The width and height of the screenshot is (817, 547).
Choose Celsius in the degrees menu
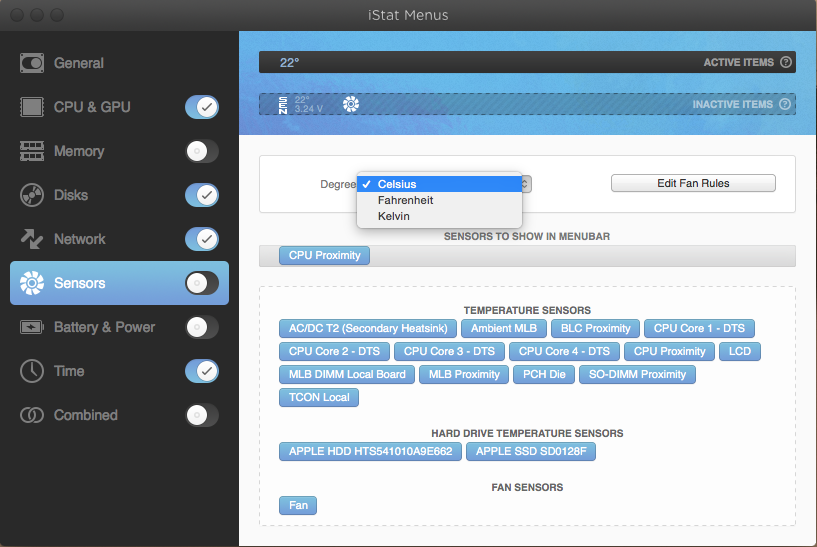click(439, 184)
